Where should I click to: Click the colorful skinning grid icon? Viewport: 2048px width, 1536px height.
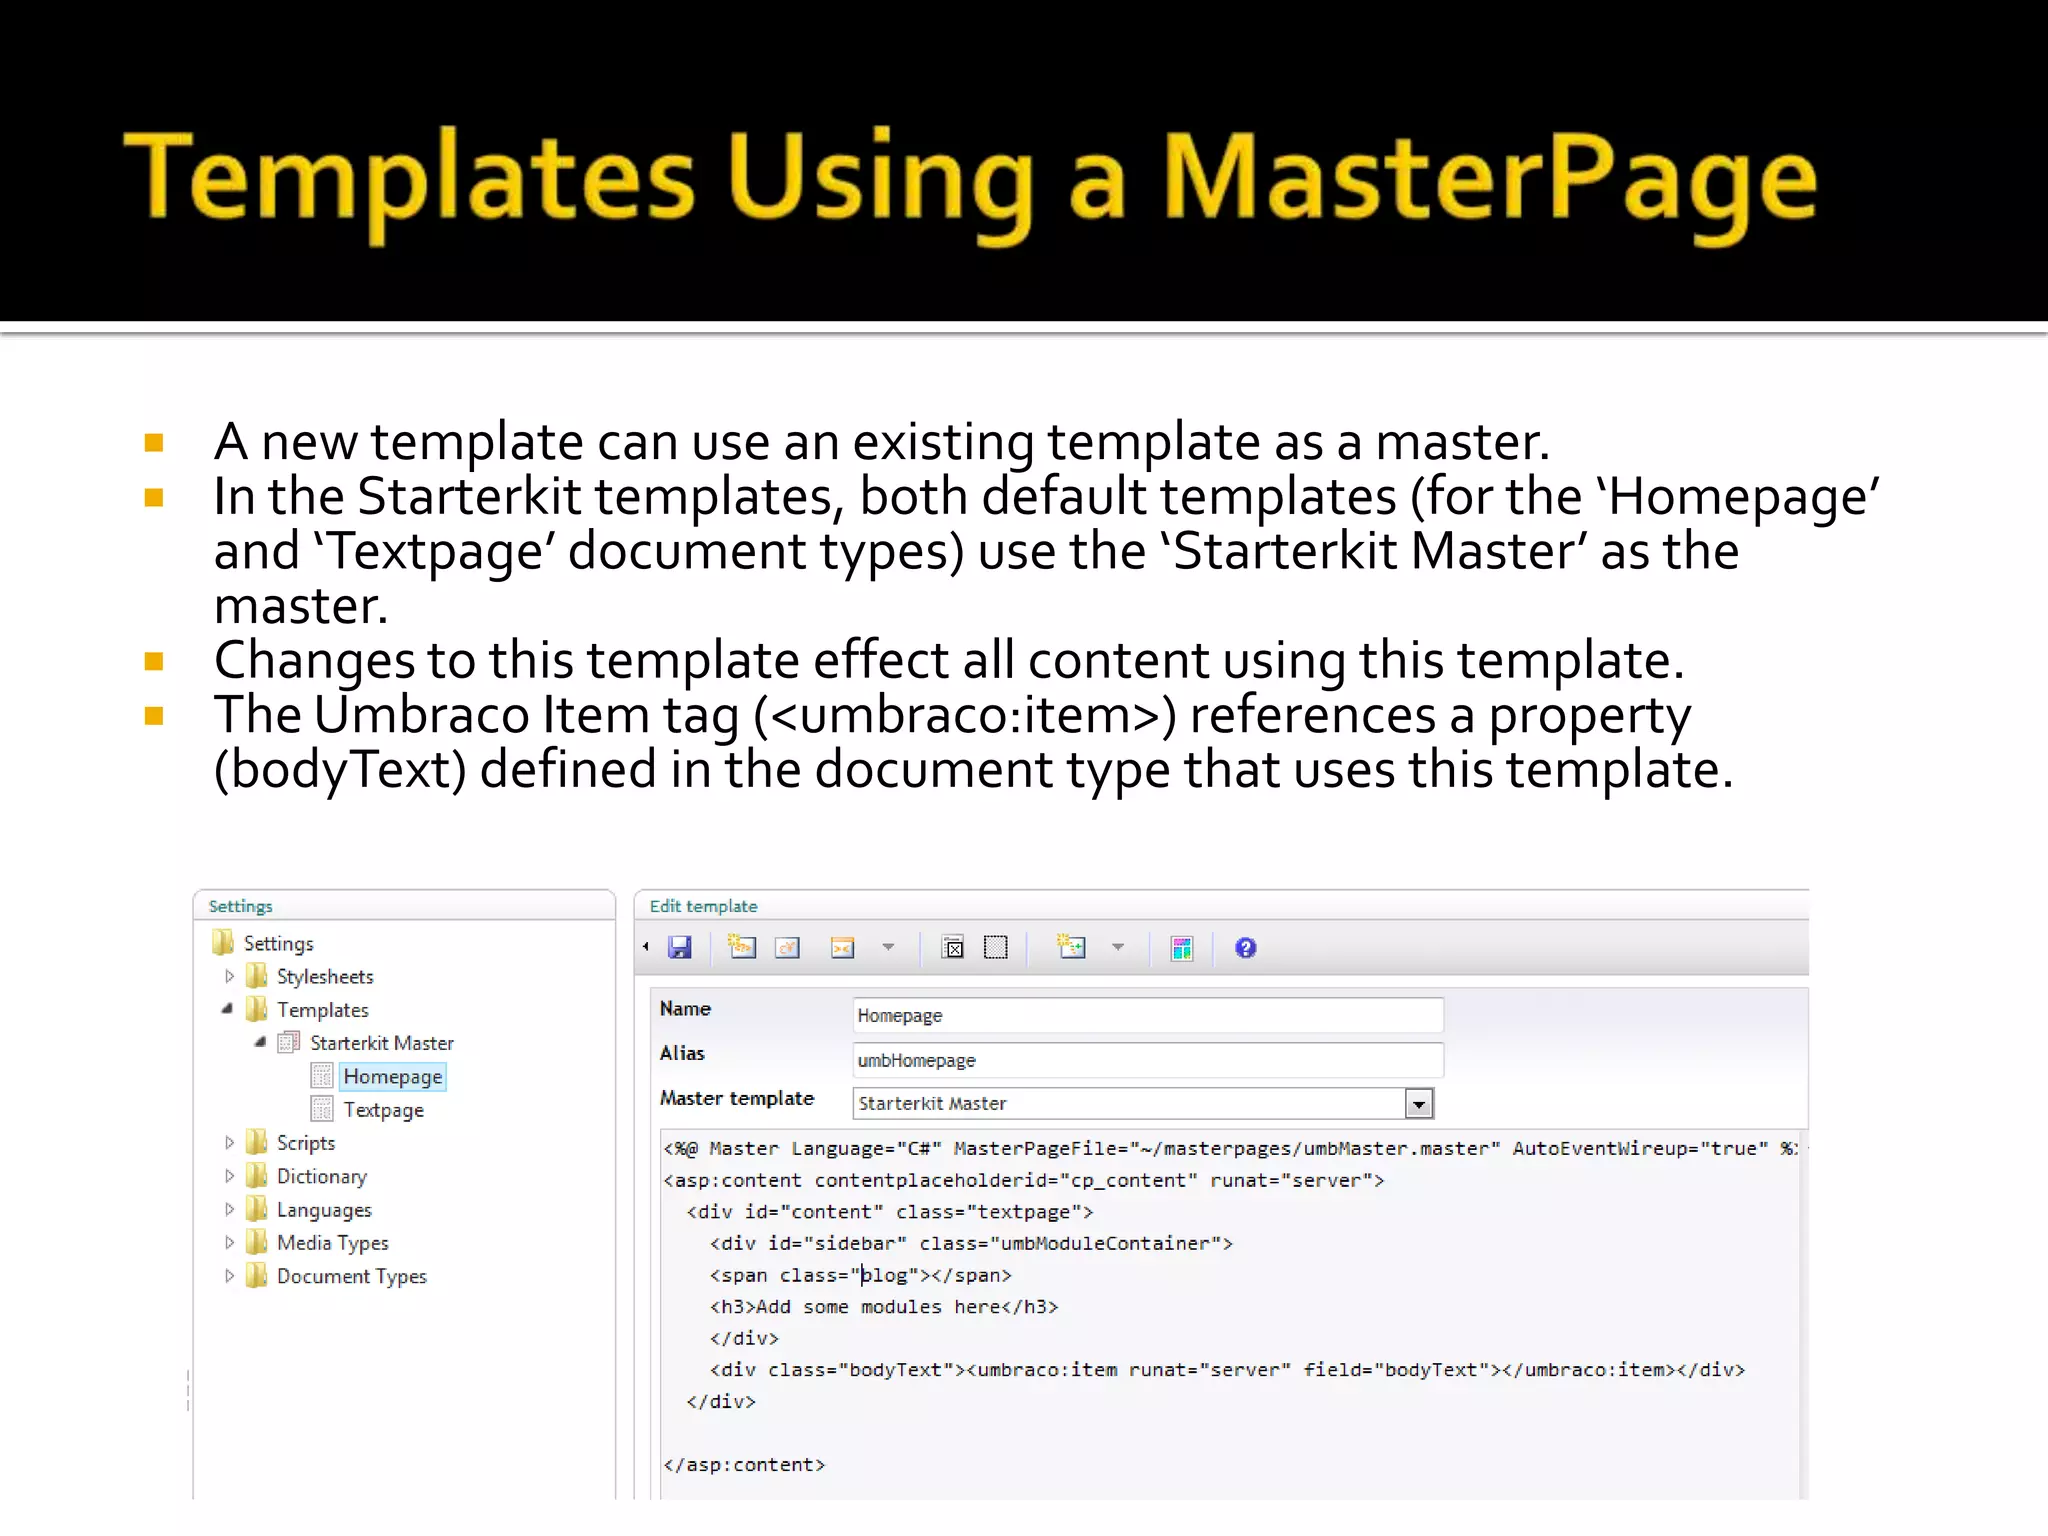[1182, 948]
